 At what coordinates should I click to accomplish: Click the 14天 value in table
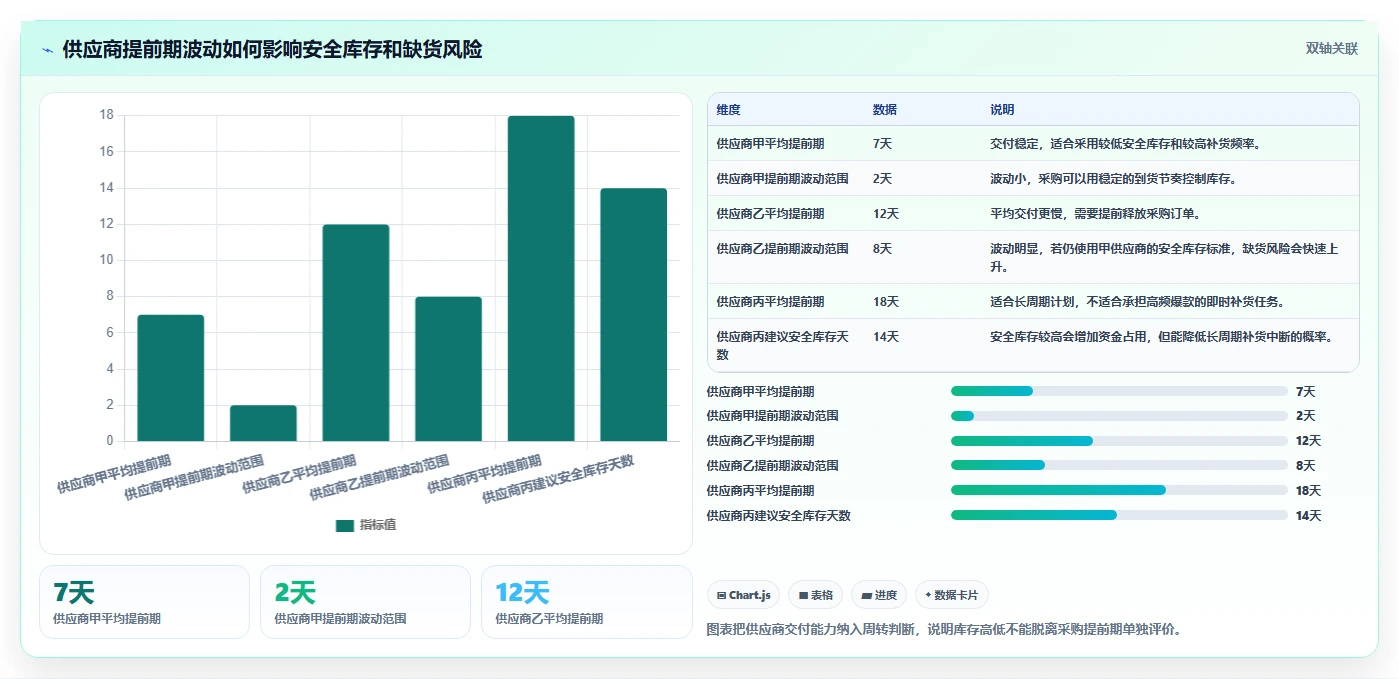[885, 337]
